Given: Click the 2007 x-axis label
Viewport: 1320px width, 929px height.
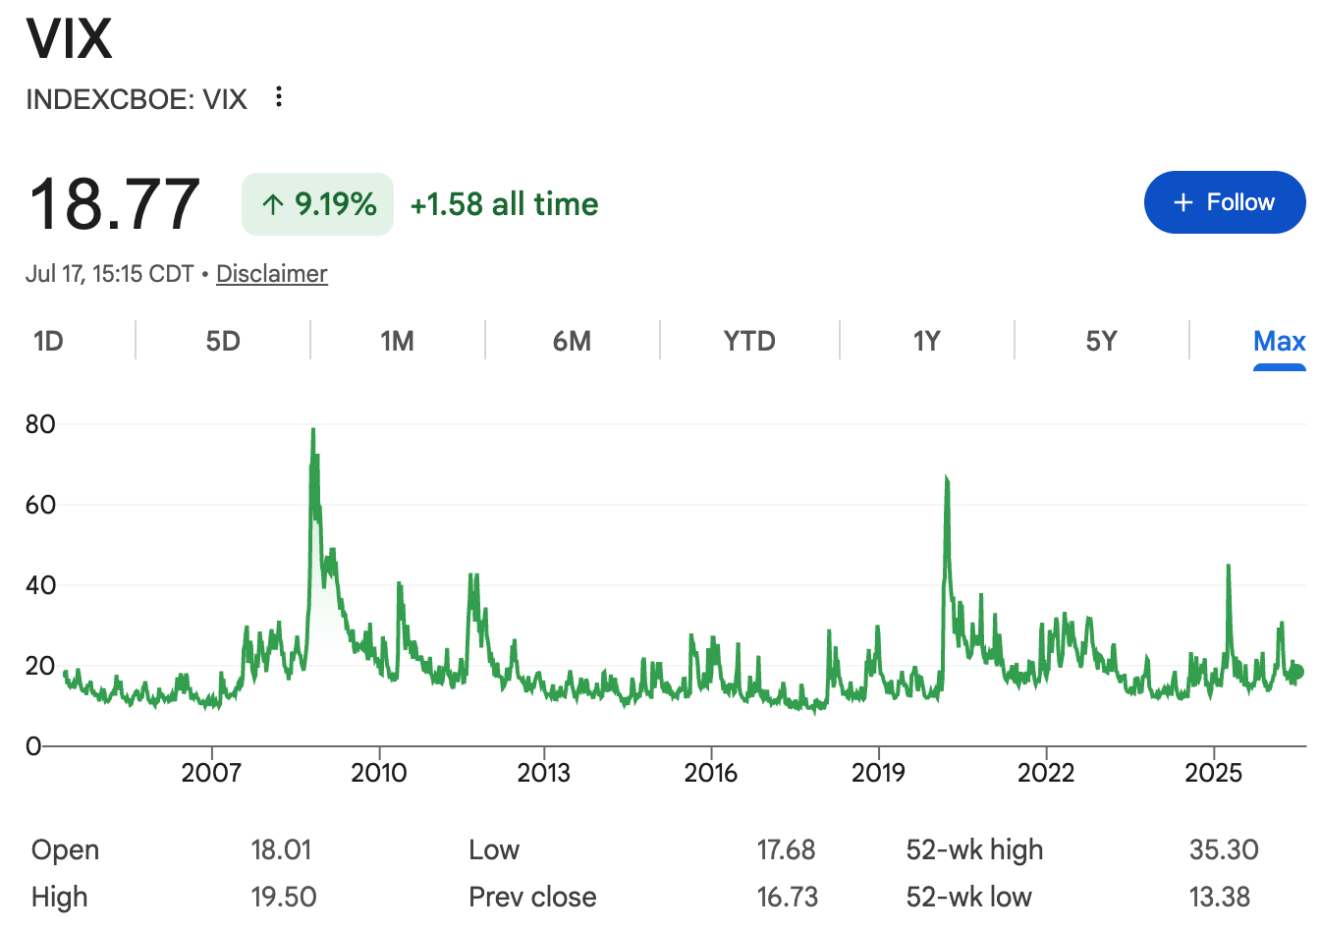Looking at the screenshot, I should (x=211, y=773).
